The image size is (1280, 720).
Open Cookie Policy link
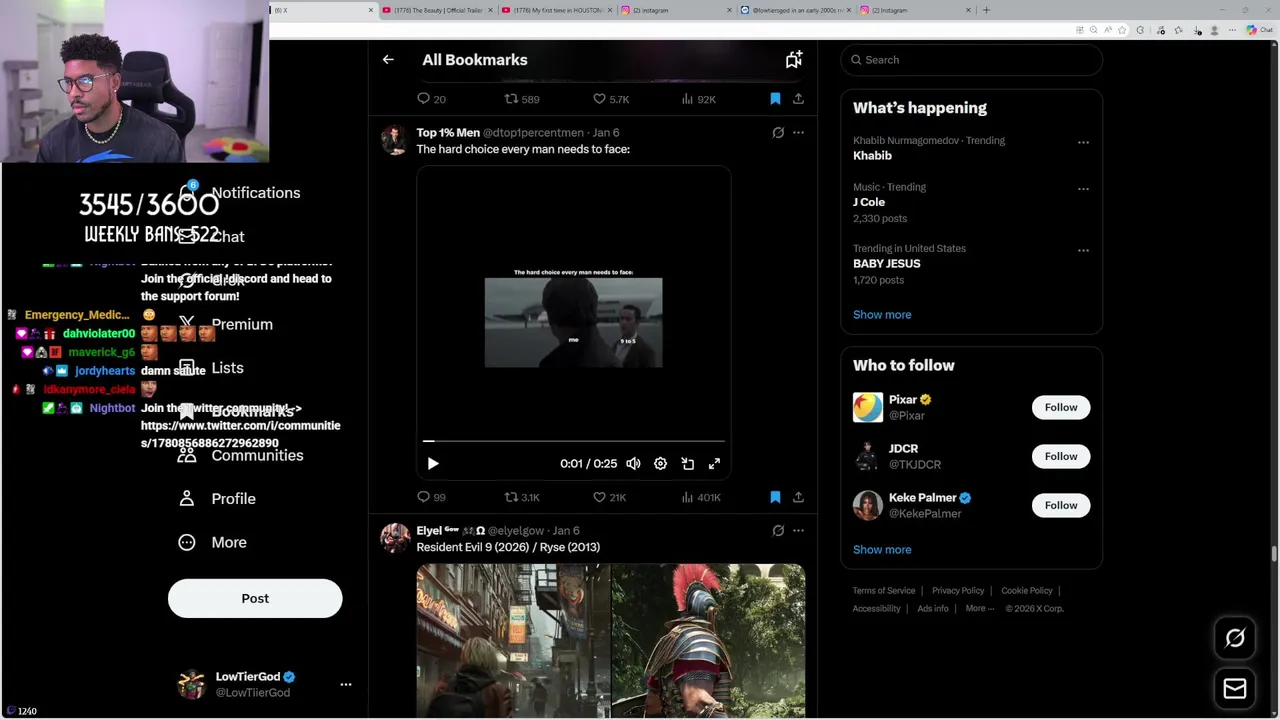1027,591
